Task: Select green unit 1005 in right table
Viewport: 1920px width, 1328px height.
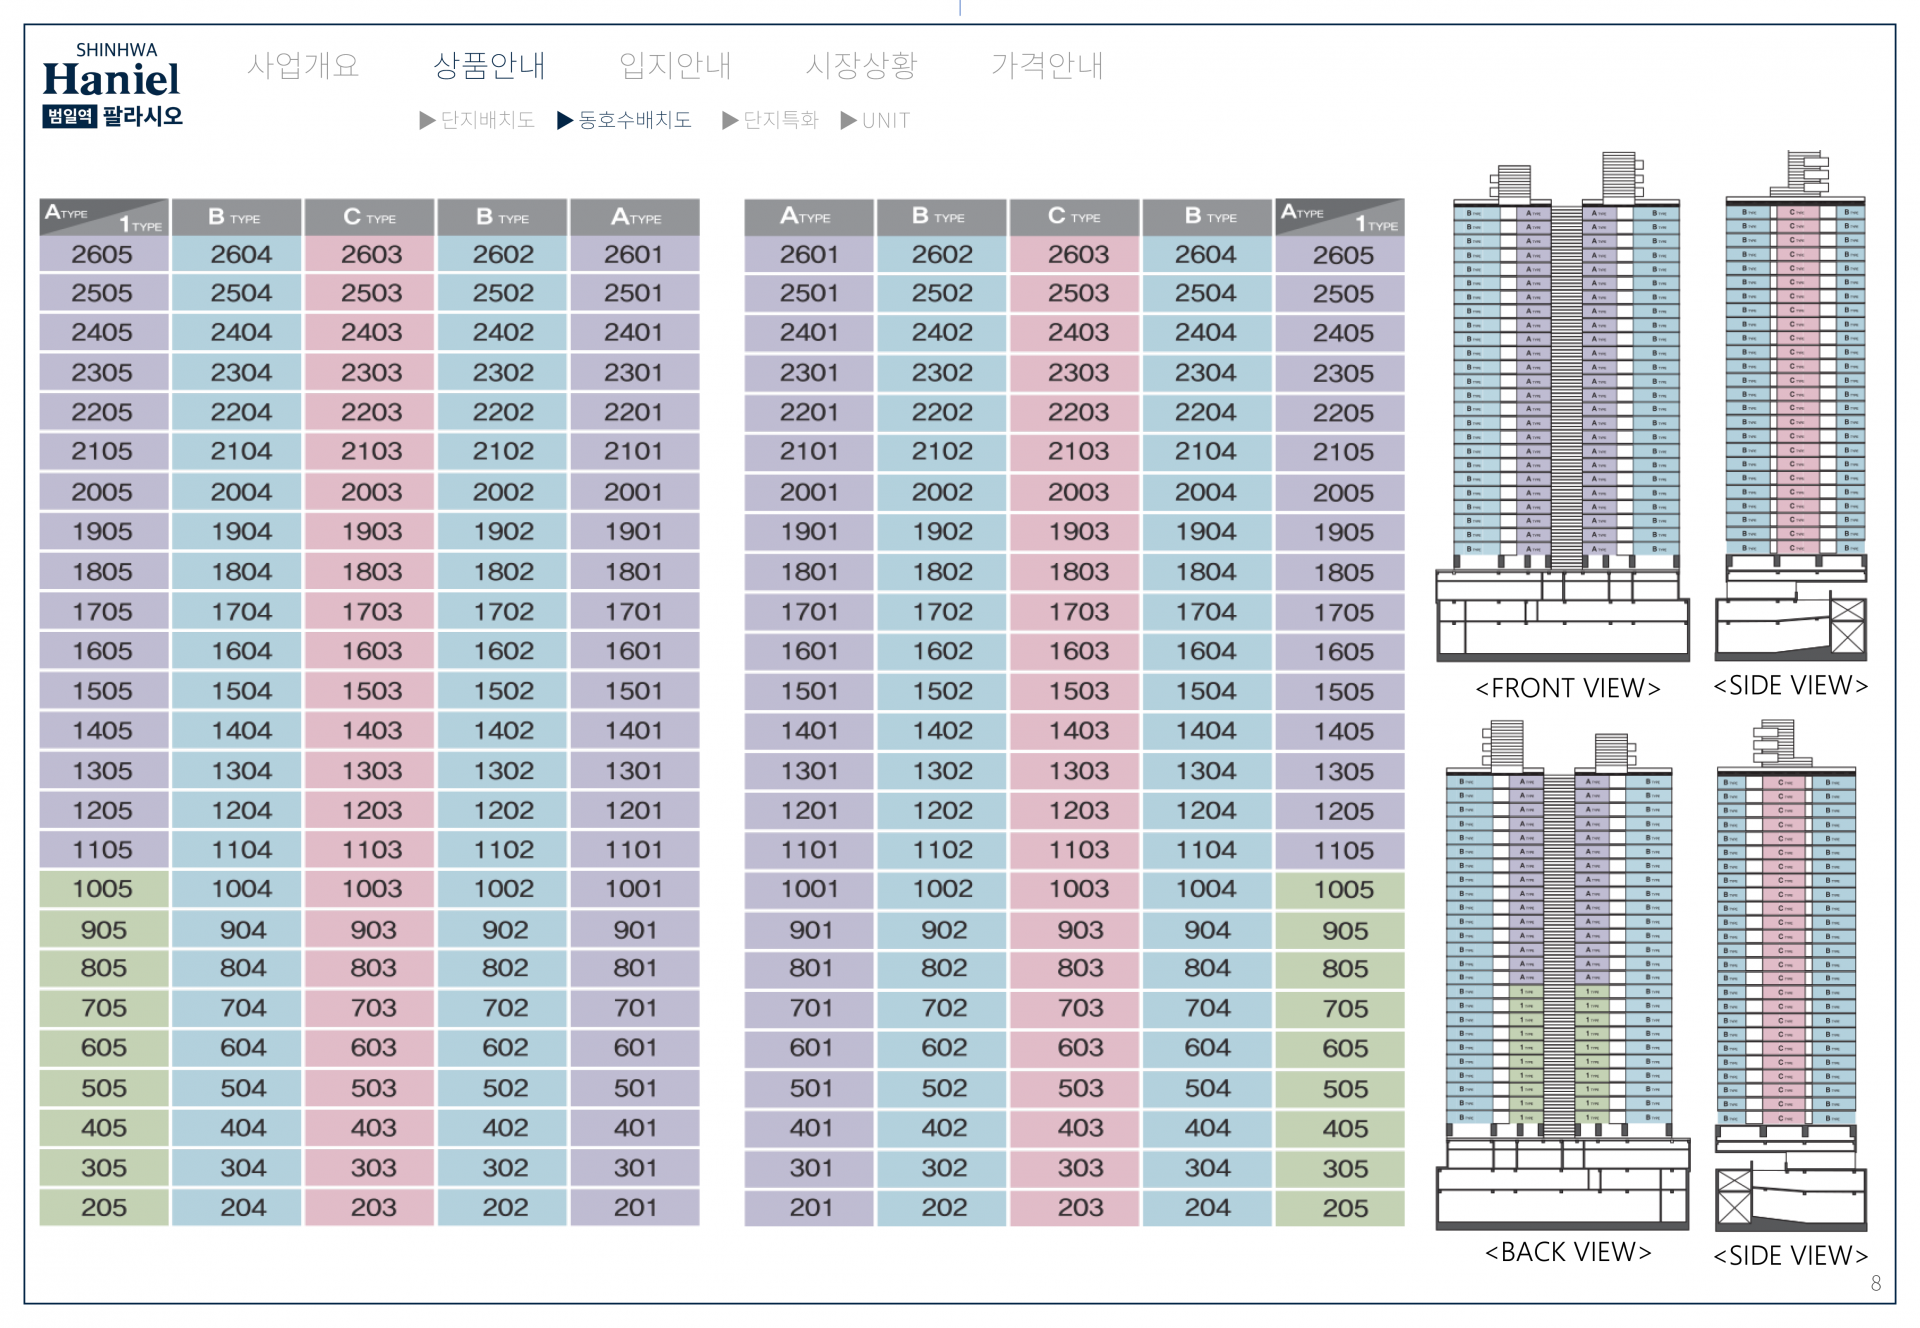Action: point(1343,890)
